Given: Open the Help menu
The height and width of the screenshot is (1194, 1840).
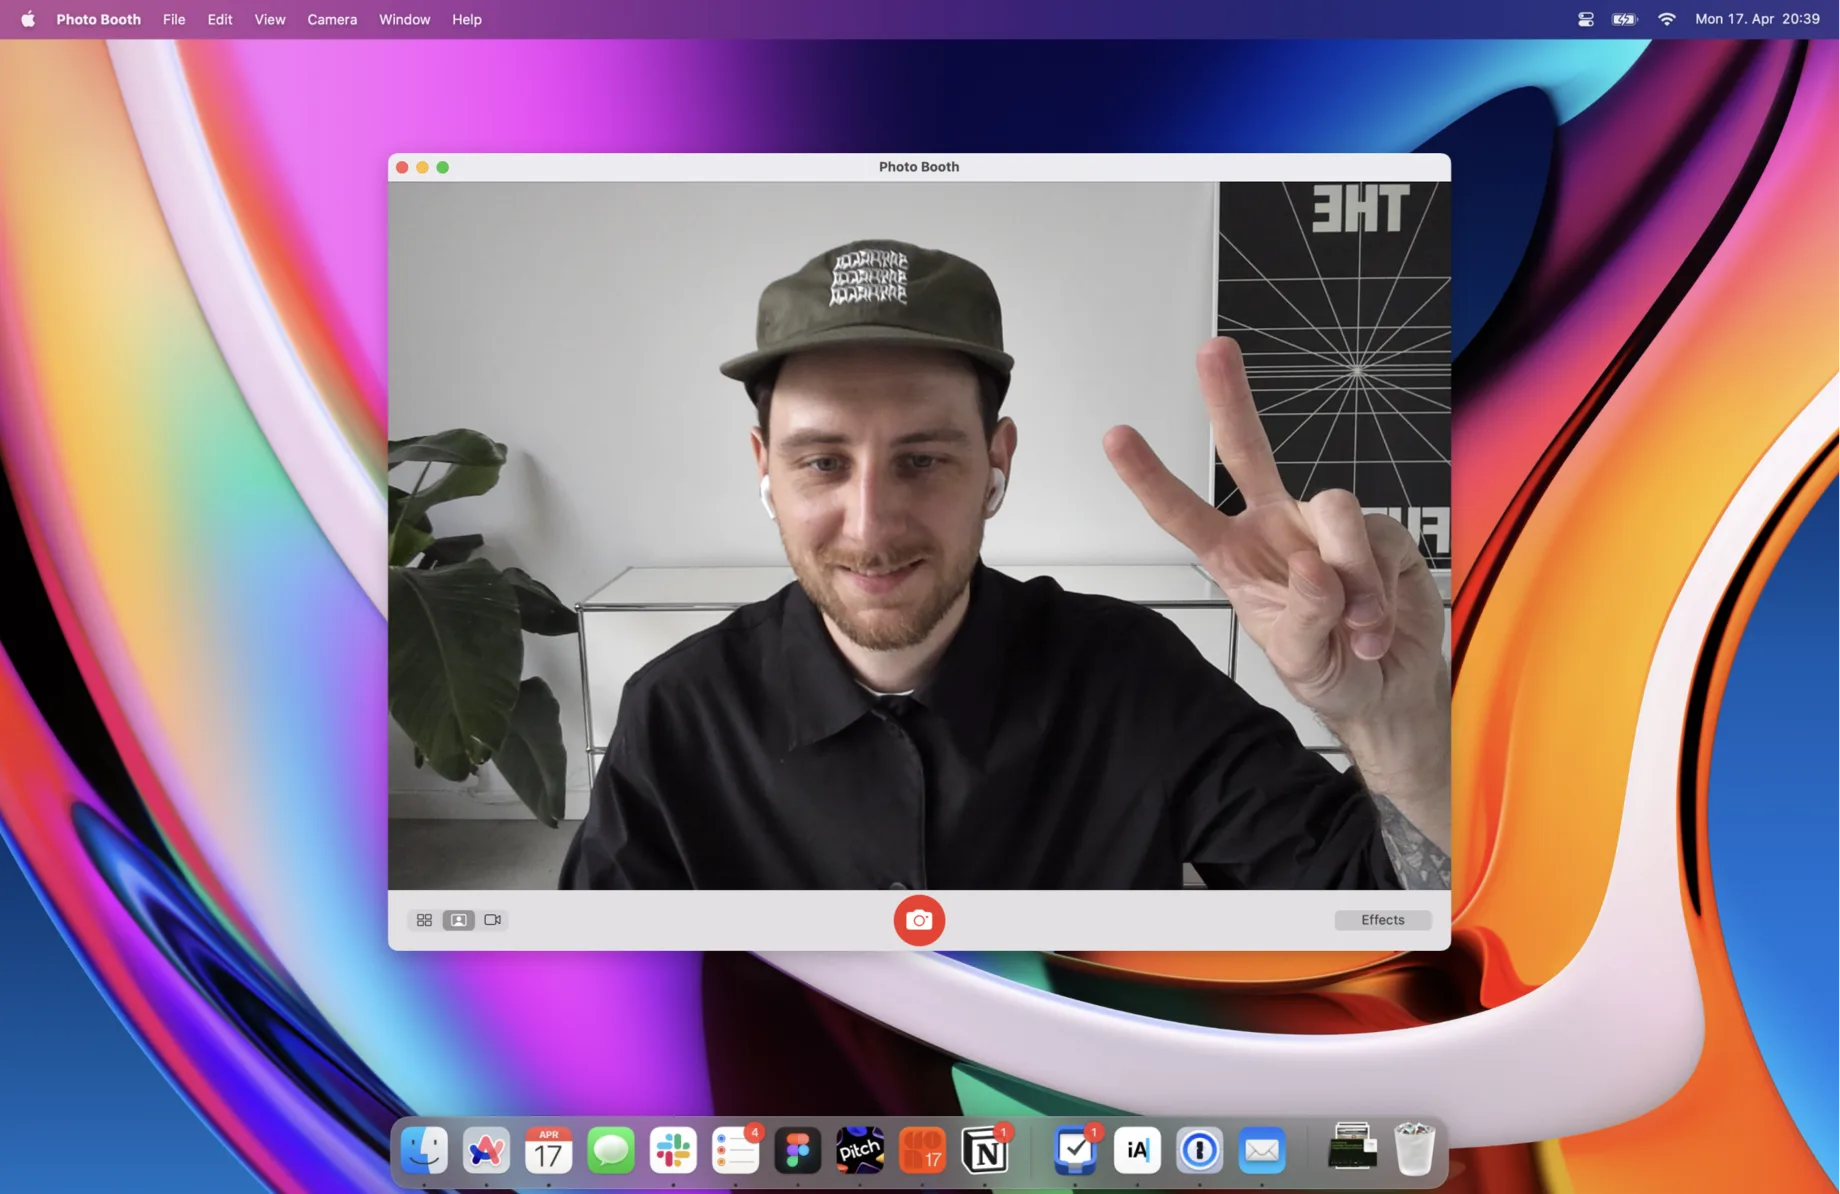Looking at the screenshot, I should (x=467, y=19).
